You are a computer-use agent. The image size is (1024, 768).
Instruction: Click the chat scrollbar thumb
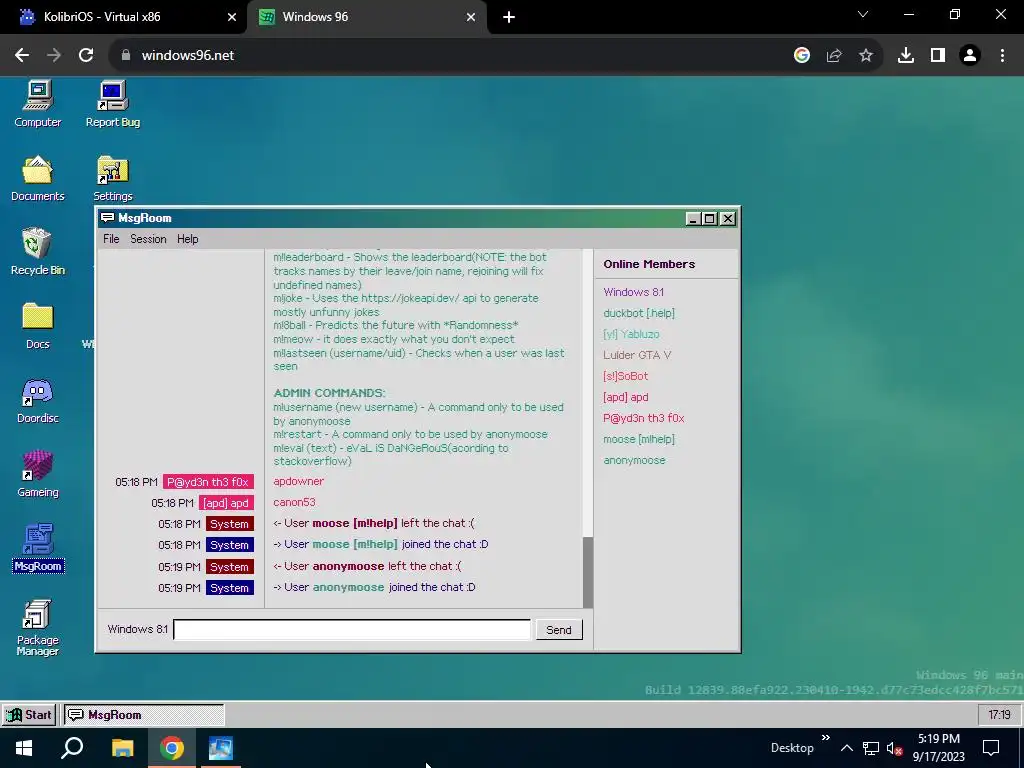point(588,572)
